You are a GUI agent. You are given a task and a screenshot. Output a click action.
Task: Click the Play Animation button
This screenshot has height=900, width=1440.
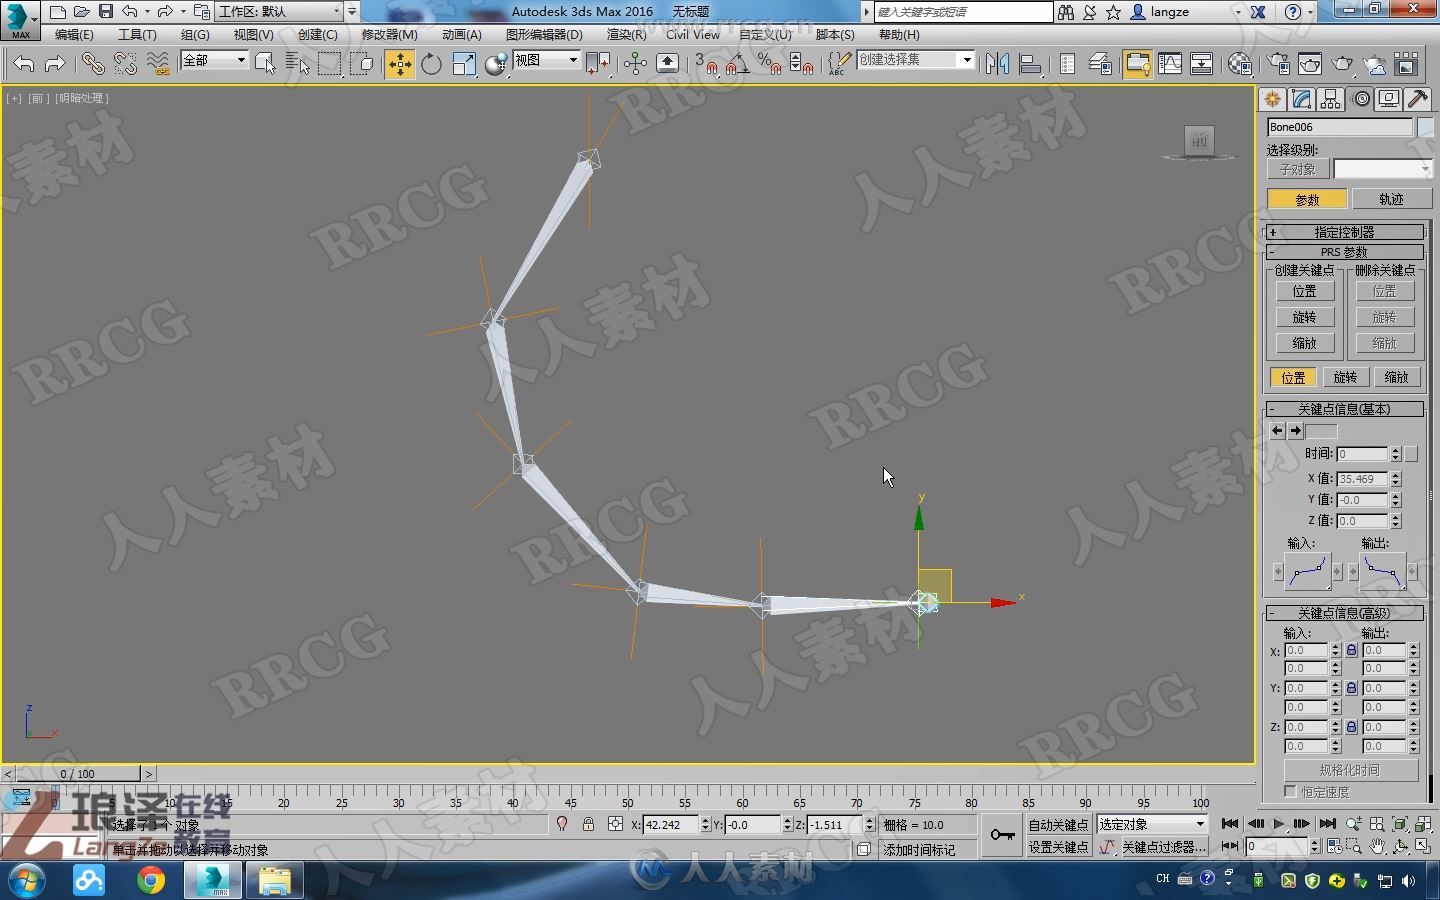pos(1278,824)
